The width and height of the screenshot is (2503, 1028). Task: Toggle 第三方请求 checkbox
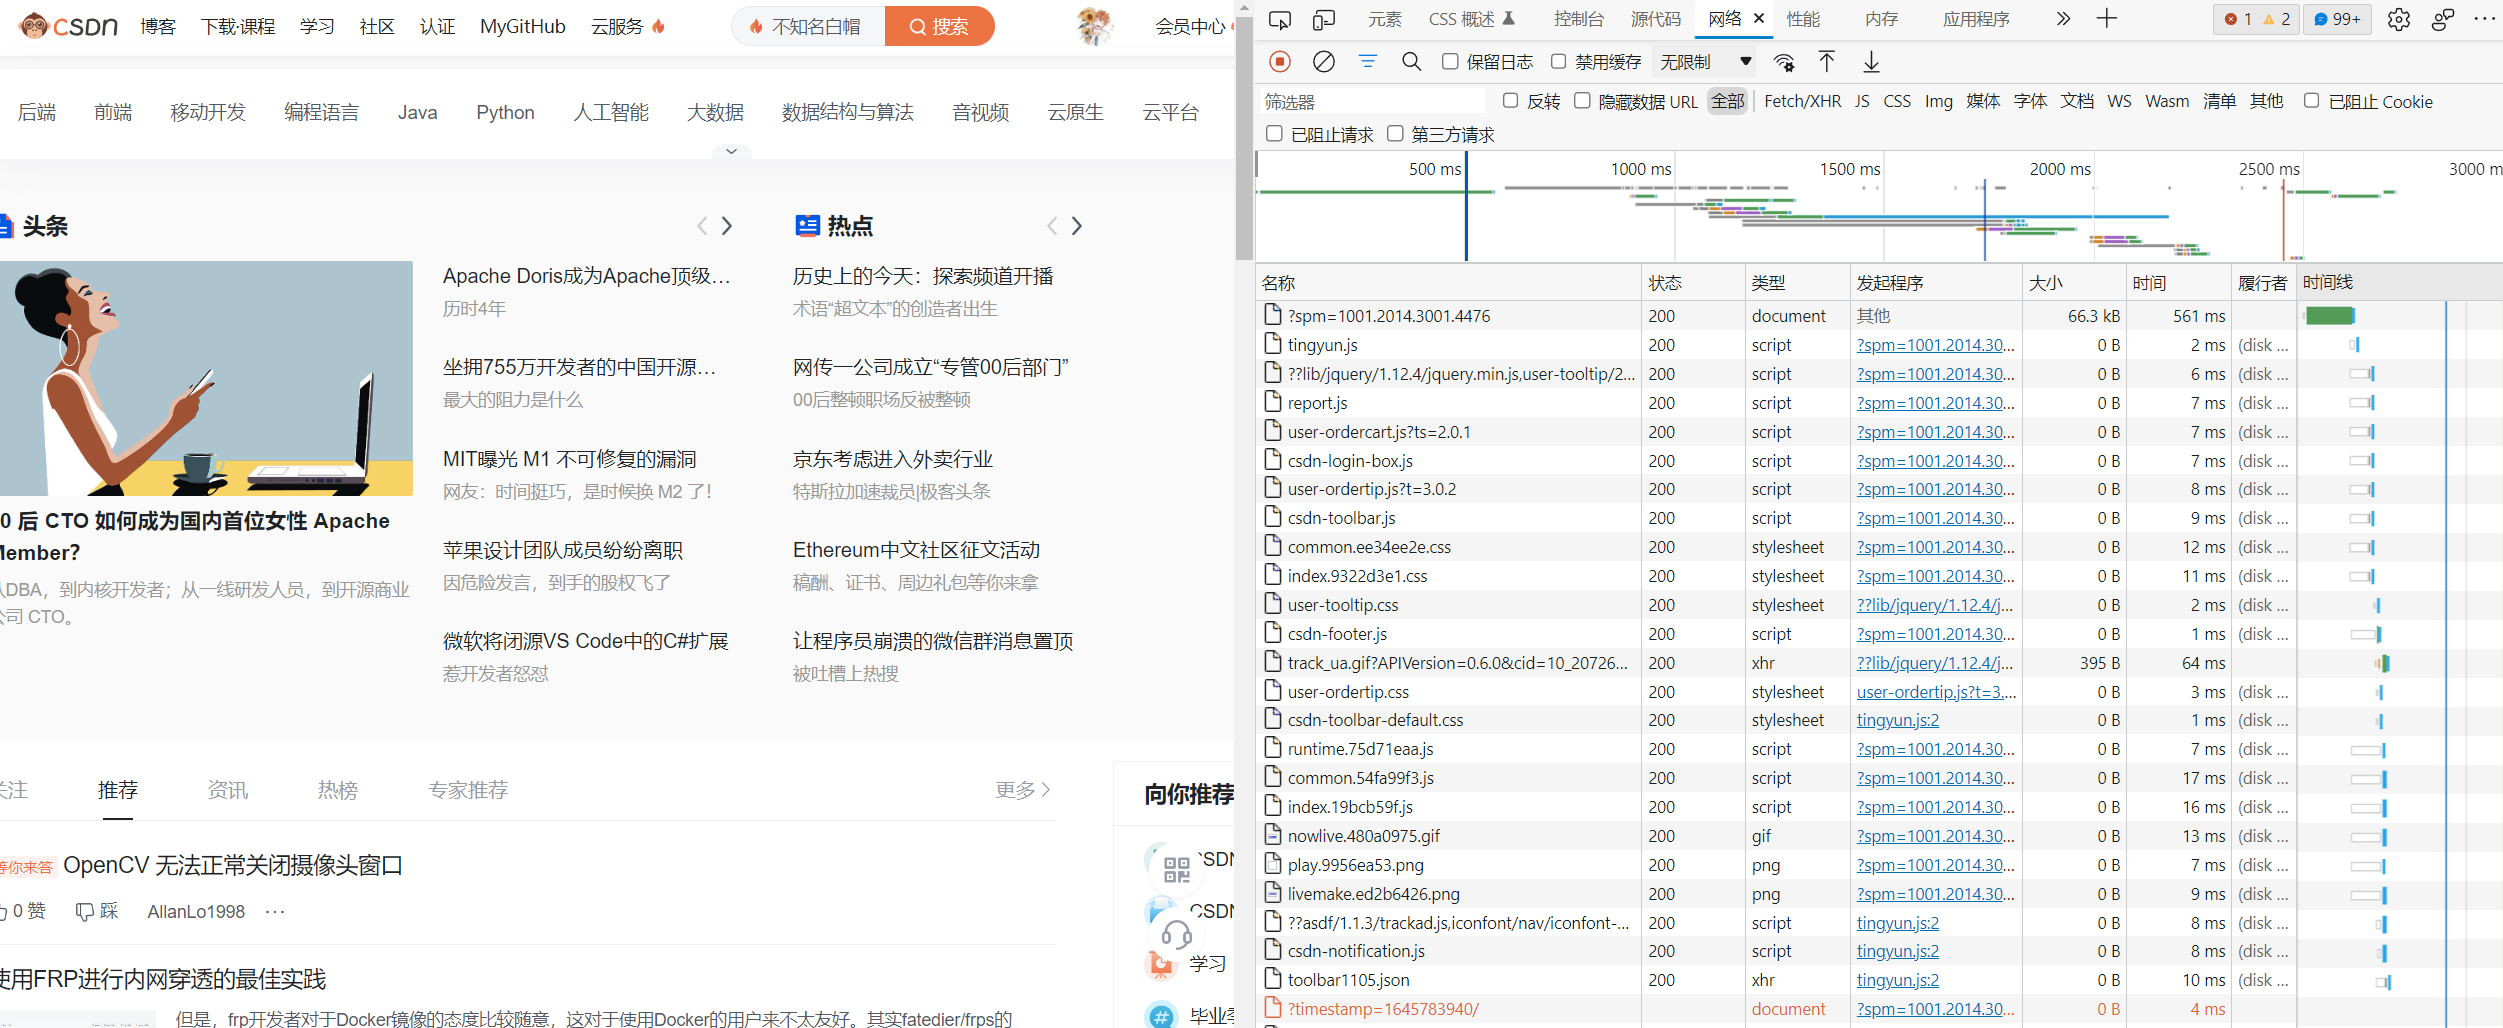[1395, 134]
